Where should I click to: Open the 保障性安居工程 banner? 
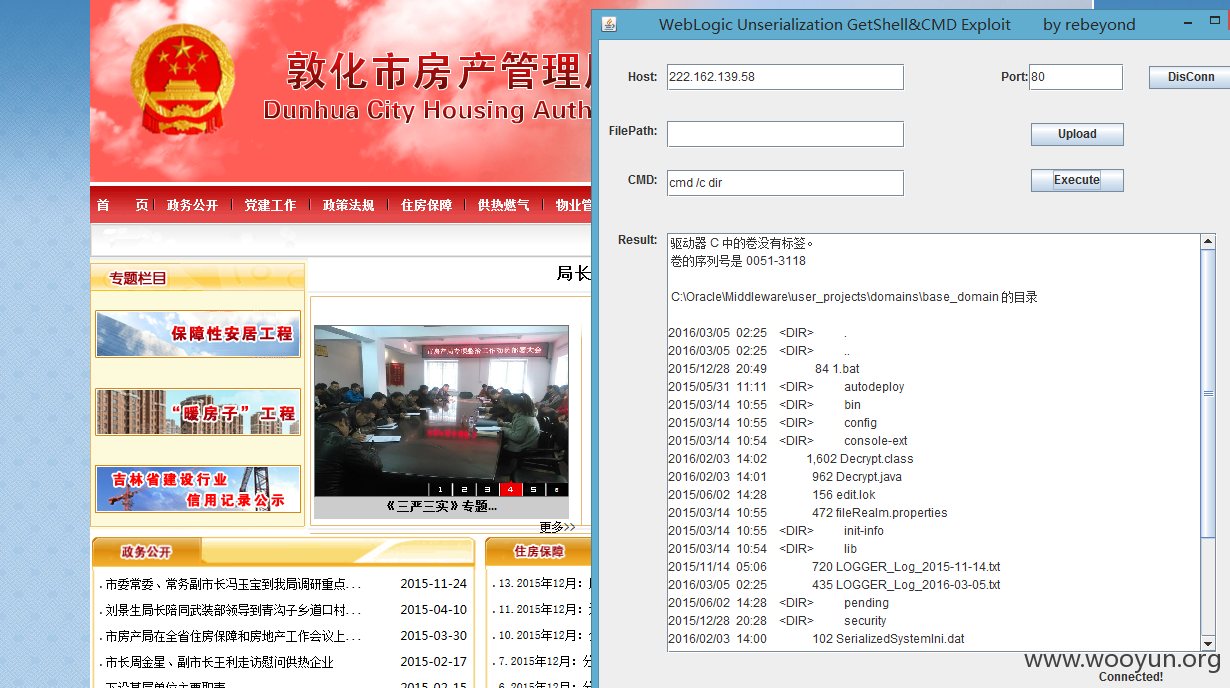tap(198, 334)
